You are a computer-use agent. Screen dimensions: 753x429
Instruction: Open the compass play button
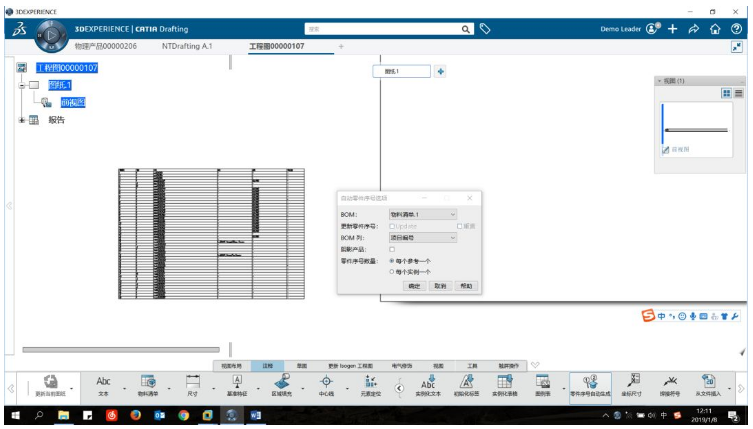point(51,35)
